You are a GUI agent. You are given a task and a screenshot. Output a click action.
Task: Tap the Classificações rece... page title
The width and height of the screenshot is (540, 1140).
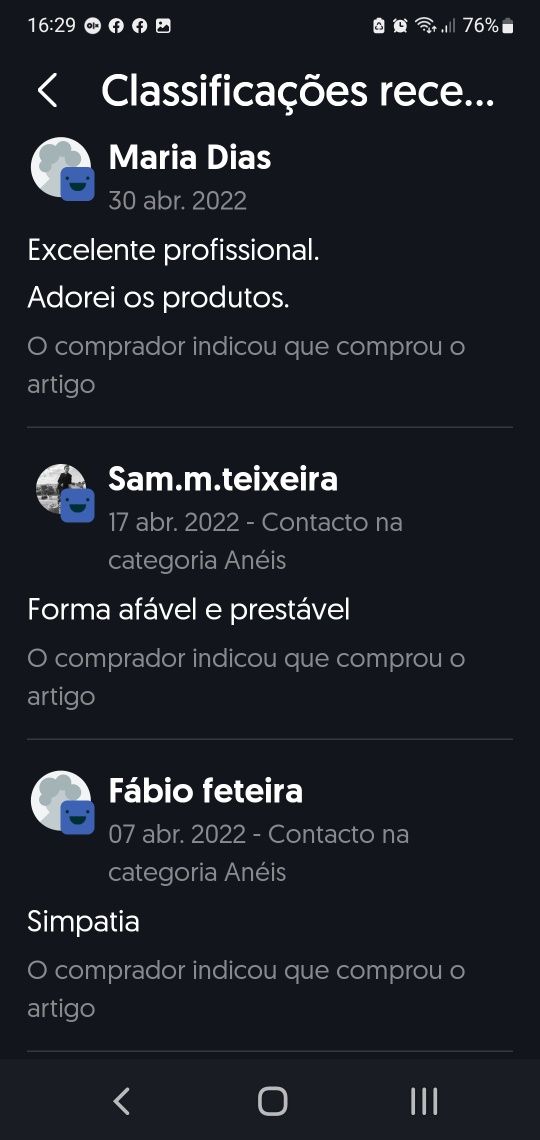pyautogui.click(x=298, y=92)
